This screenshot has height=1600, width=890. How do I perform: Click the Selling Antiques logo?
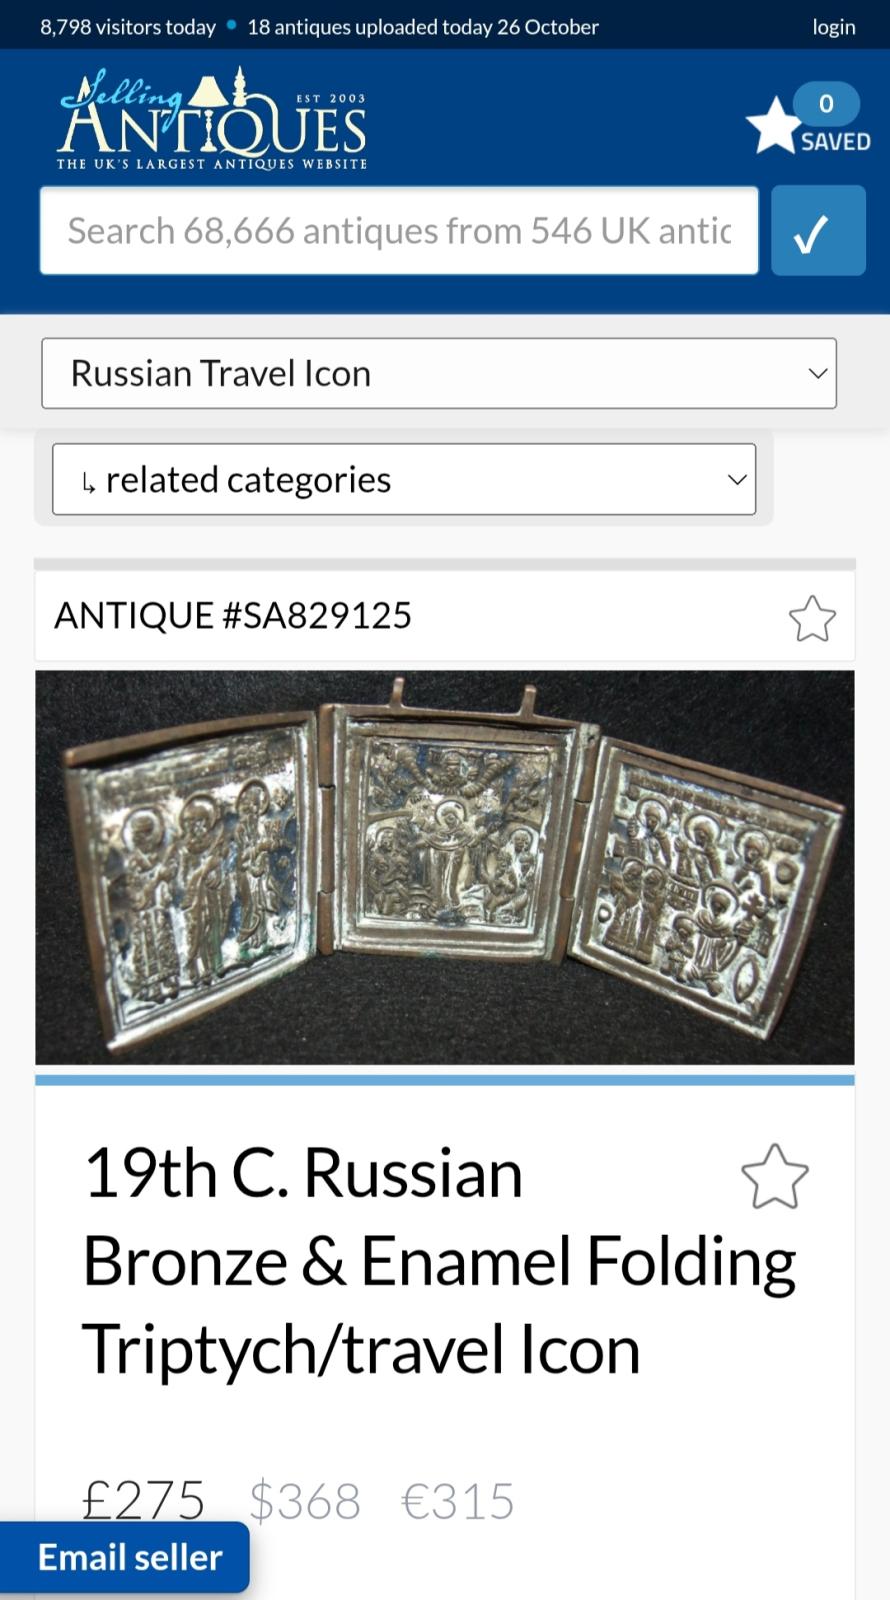212,118
